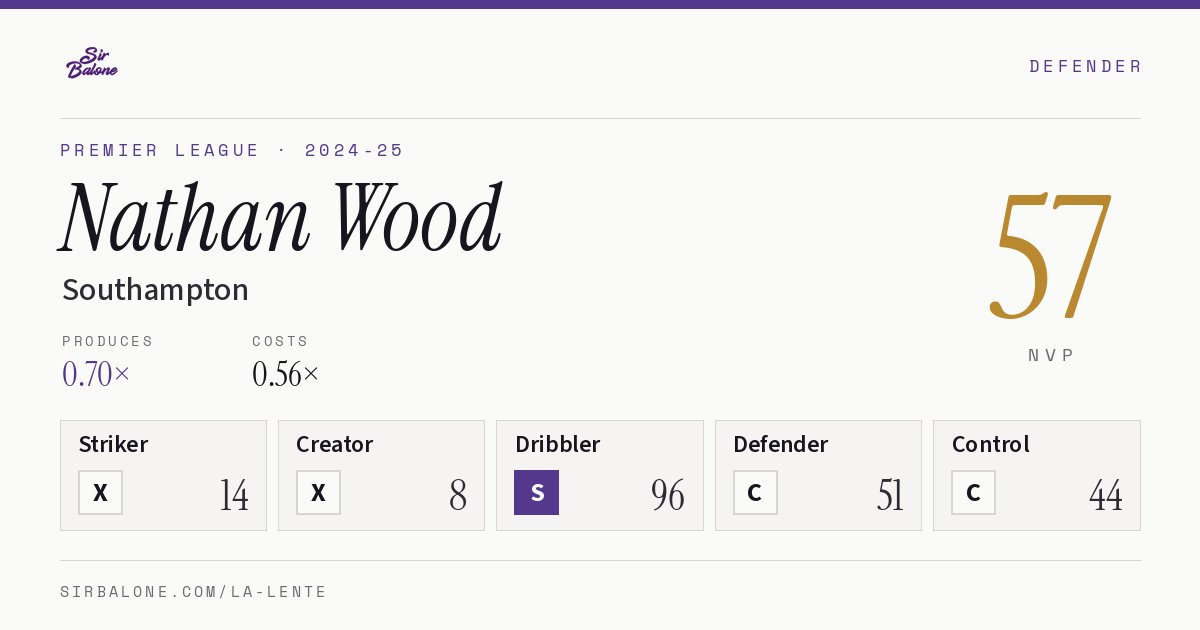Screen dimensions: 1200x630
Task: Click the Defender score 51
Action: pyautogui.click(x=890, y=495)
